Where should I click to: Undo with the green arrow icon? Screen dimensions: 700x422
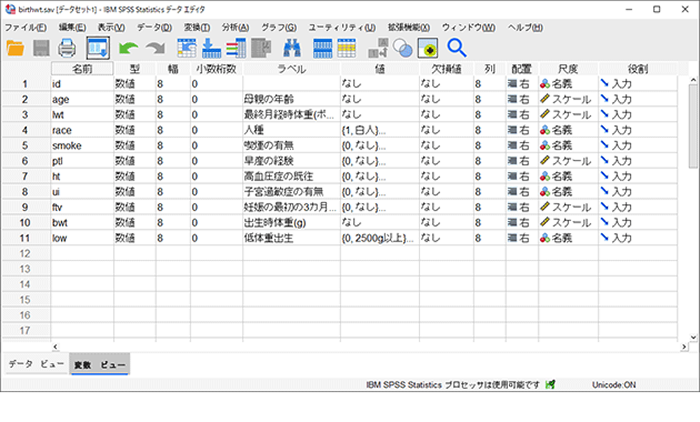pos(128,48)
